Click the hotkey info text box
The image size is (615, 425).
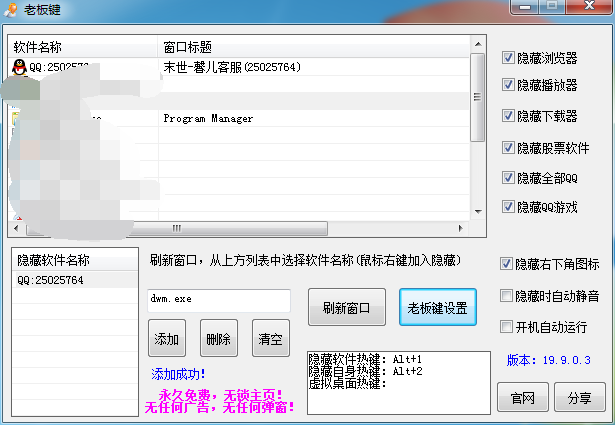[x=399, y=383]
